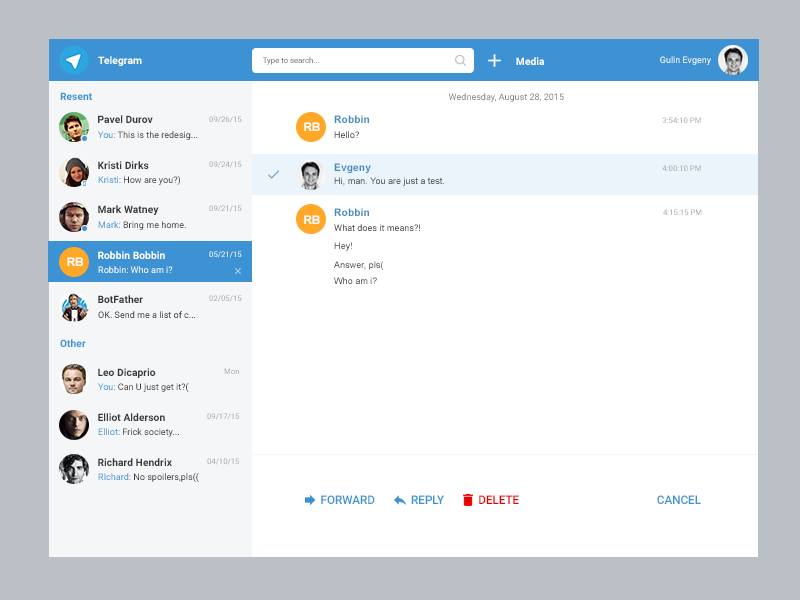Select 'What does it means?!' message
The height and width of the screenshot is (600, 800).
(x=377, y=228)
